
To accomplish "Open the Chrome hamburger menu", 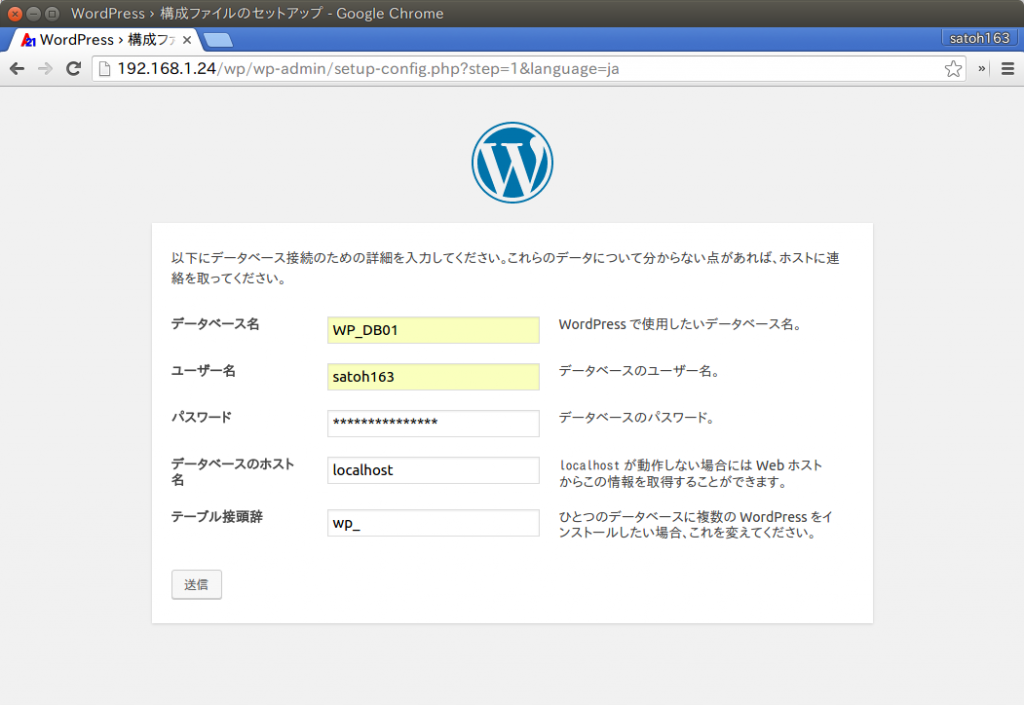I will tap(1008, 69).
